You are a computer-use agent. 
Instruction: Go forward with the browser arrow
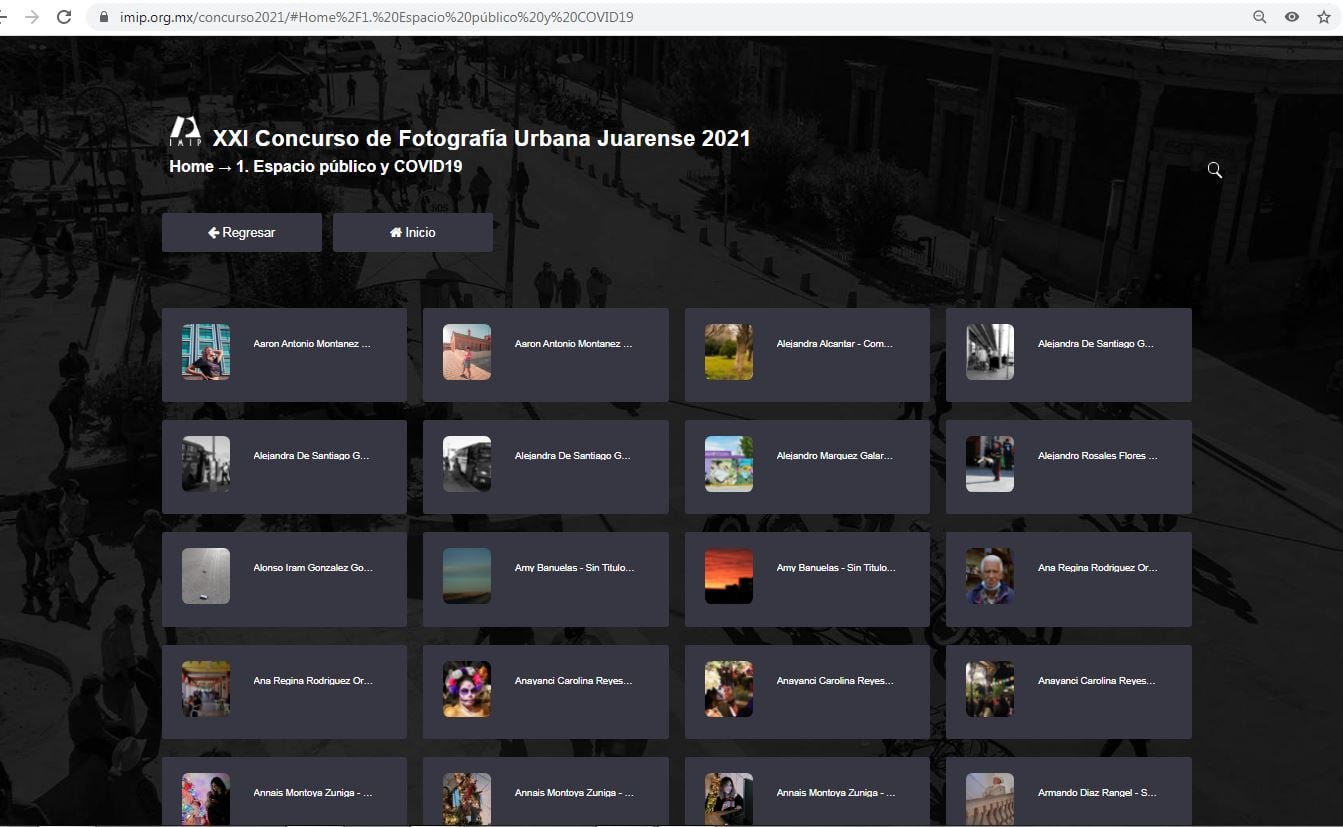(32, 17)
